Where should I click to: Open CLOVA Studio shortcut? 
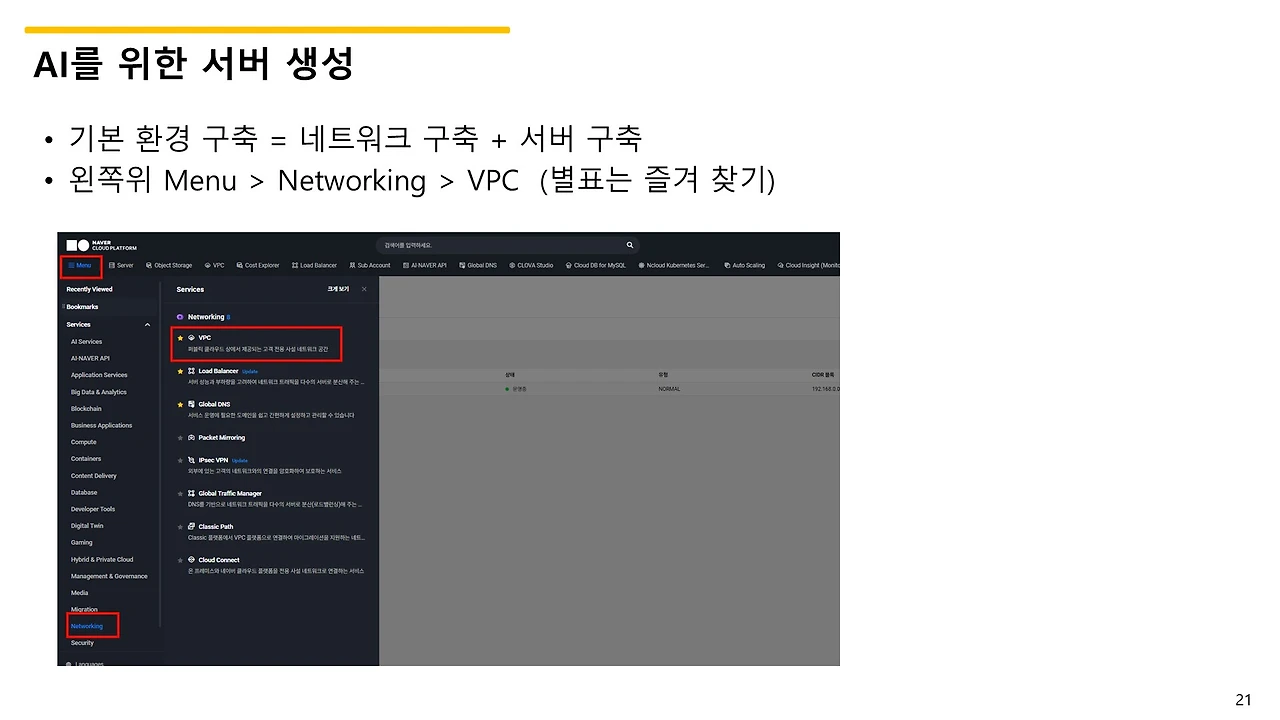pos(531,265)
